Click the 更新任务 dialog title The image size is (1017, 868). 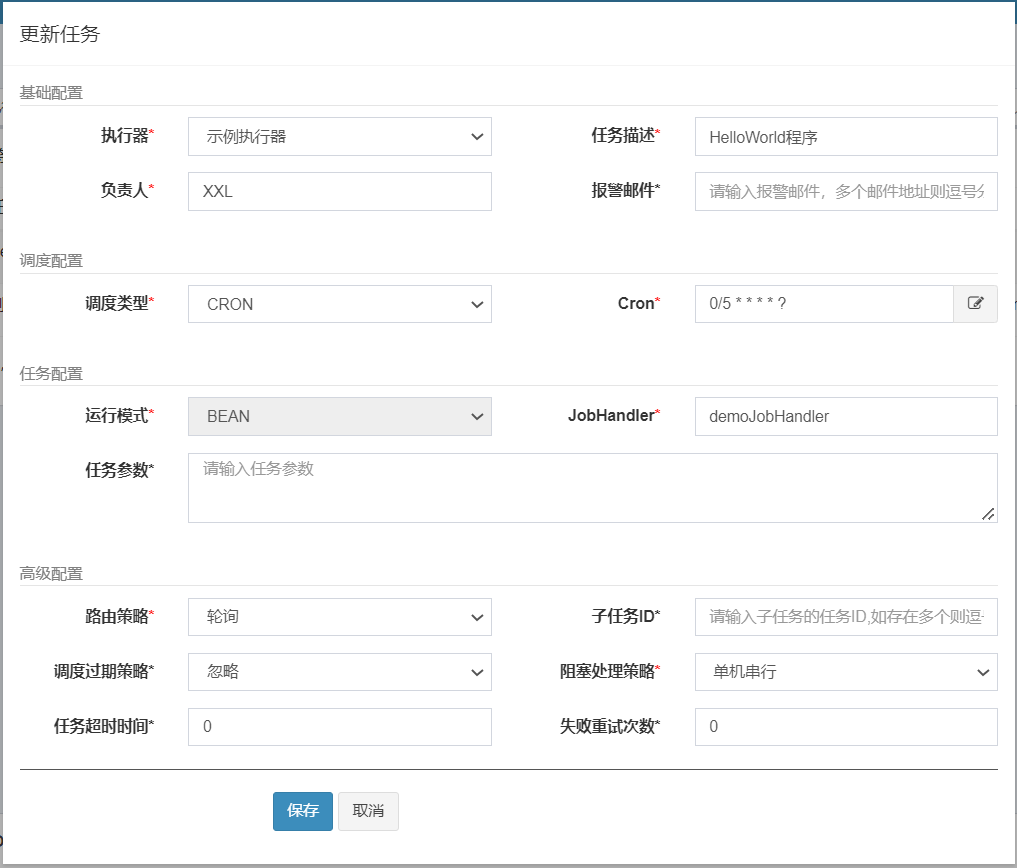click(60, 34)
